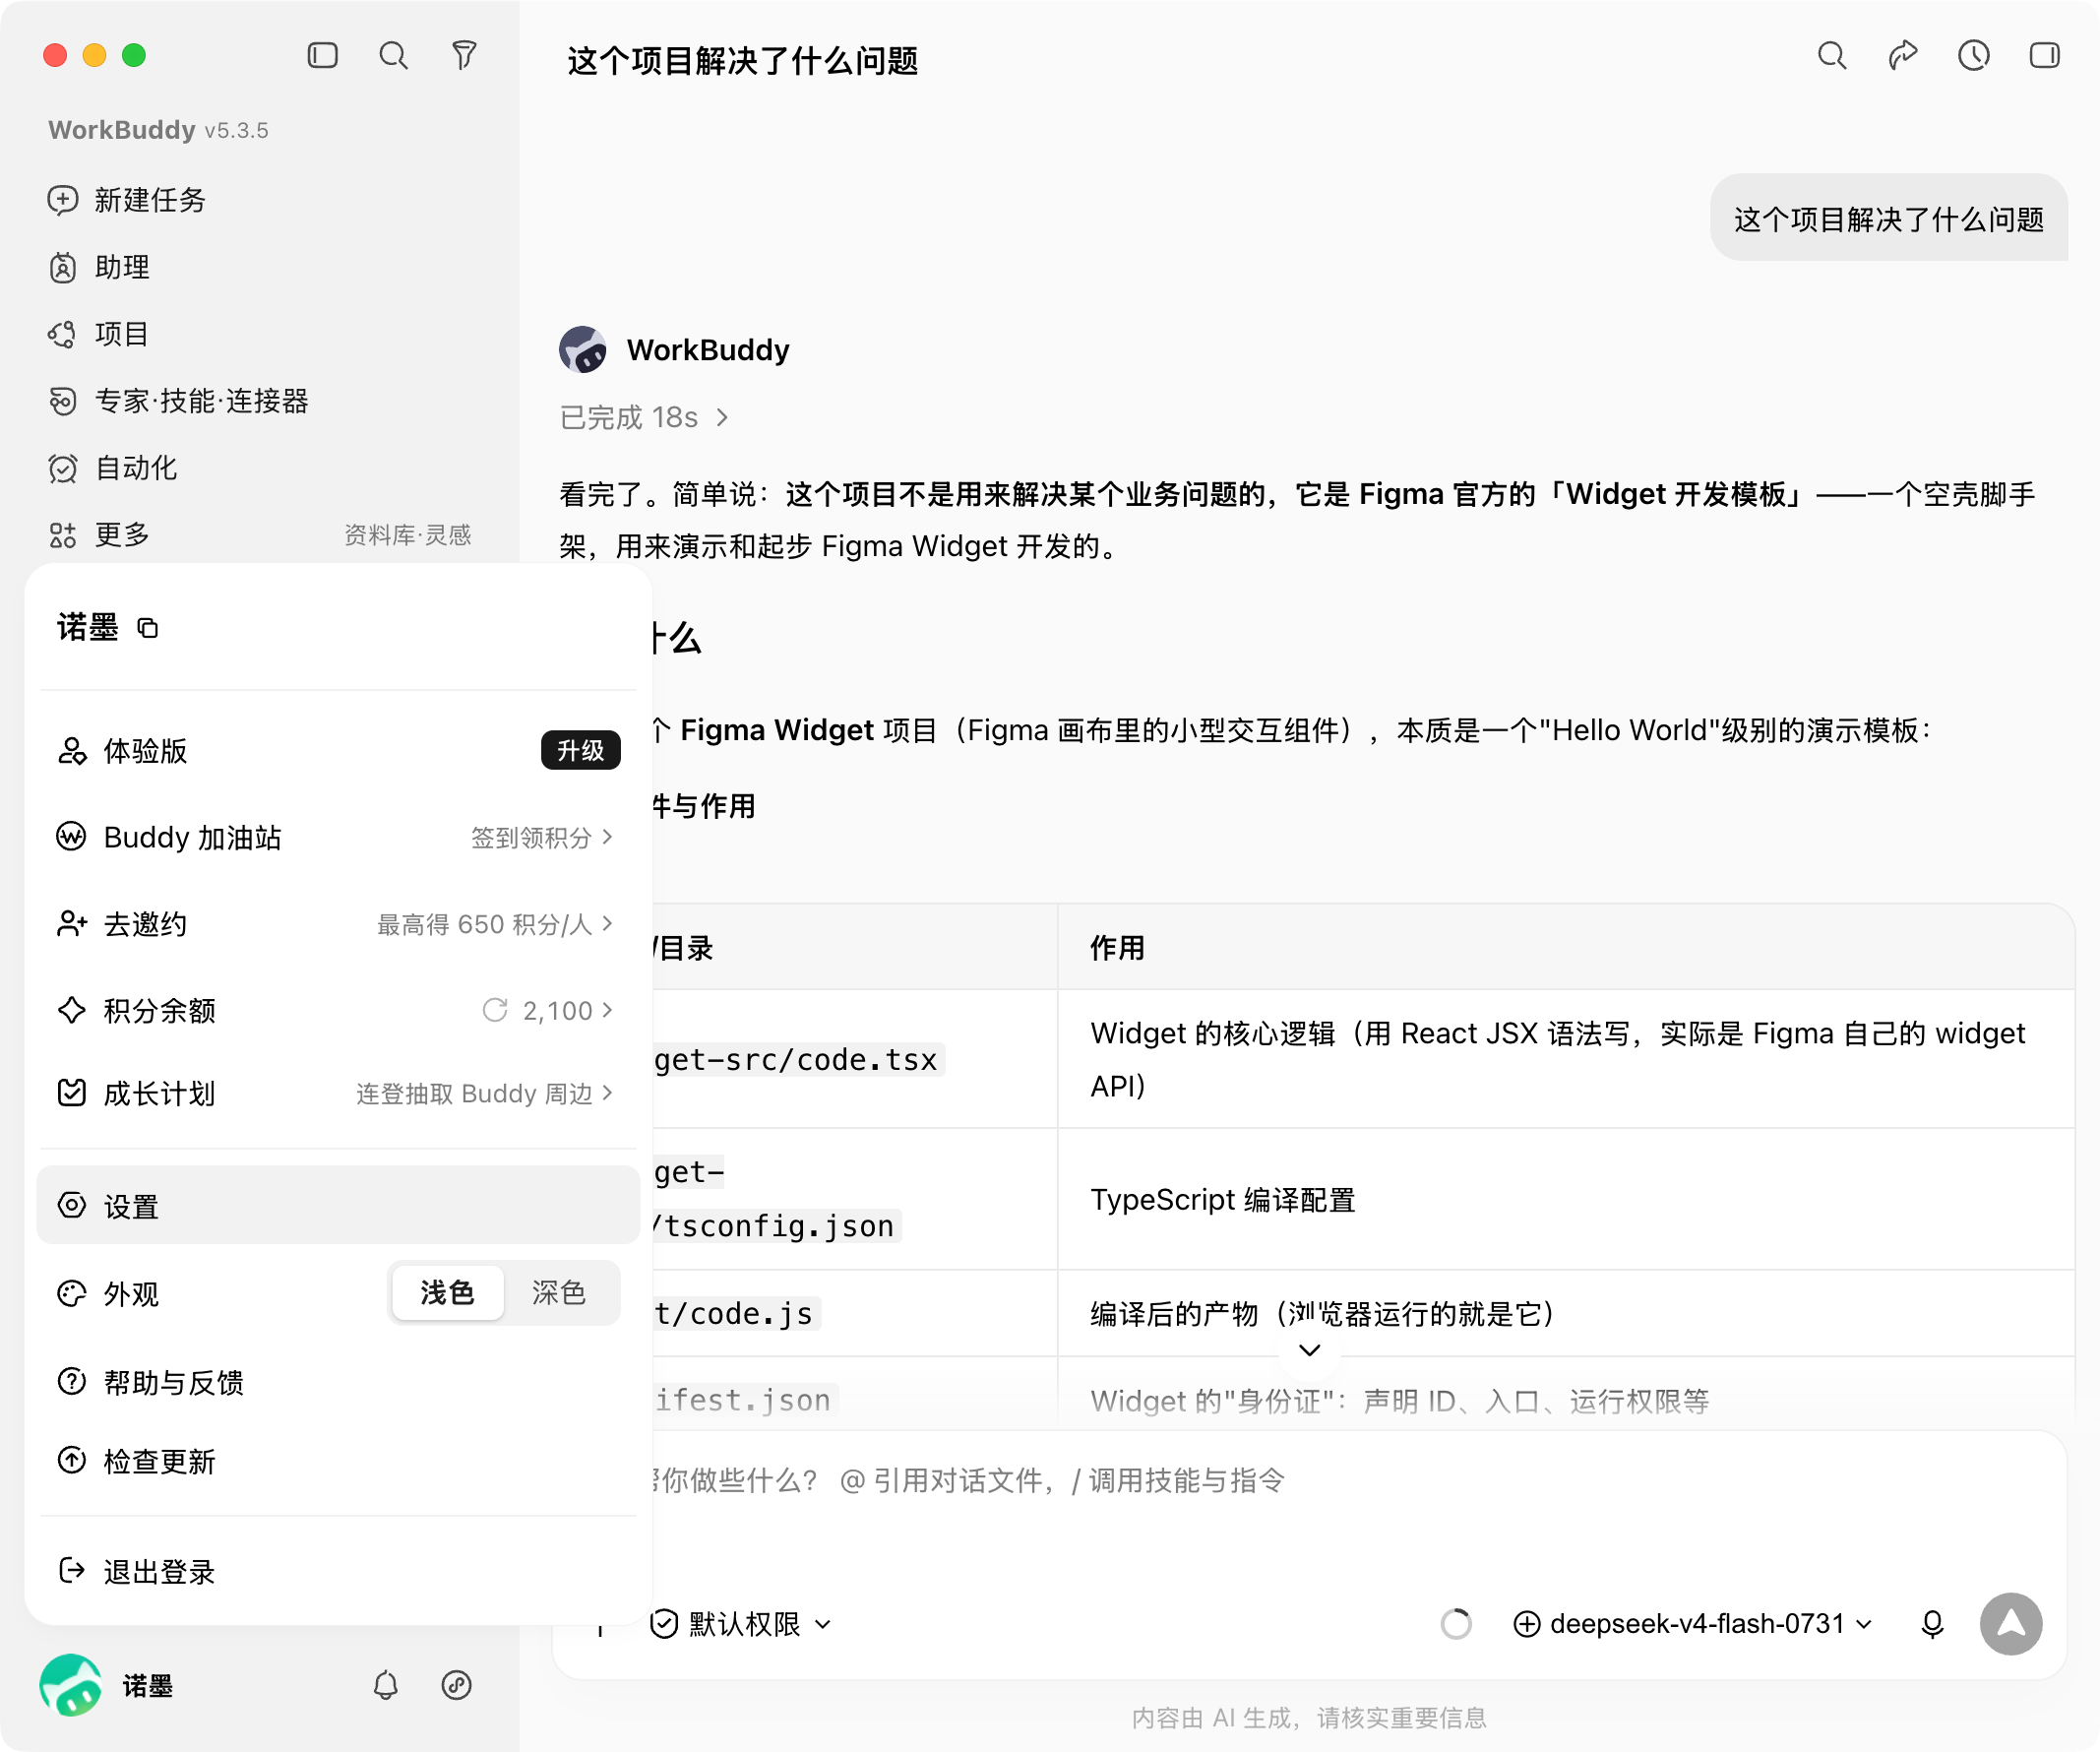
Task: Open the 默认权限 permissions dropdown
Action: coord(742,1624)
